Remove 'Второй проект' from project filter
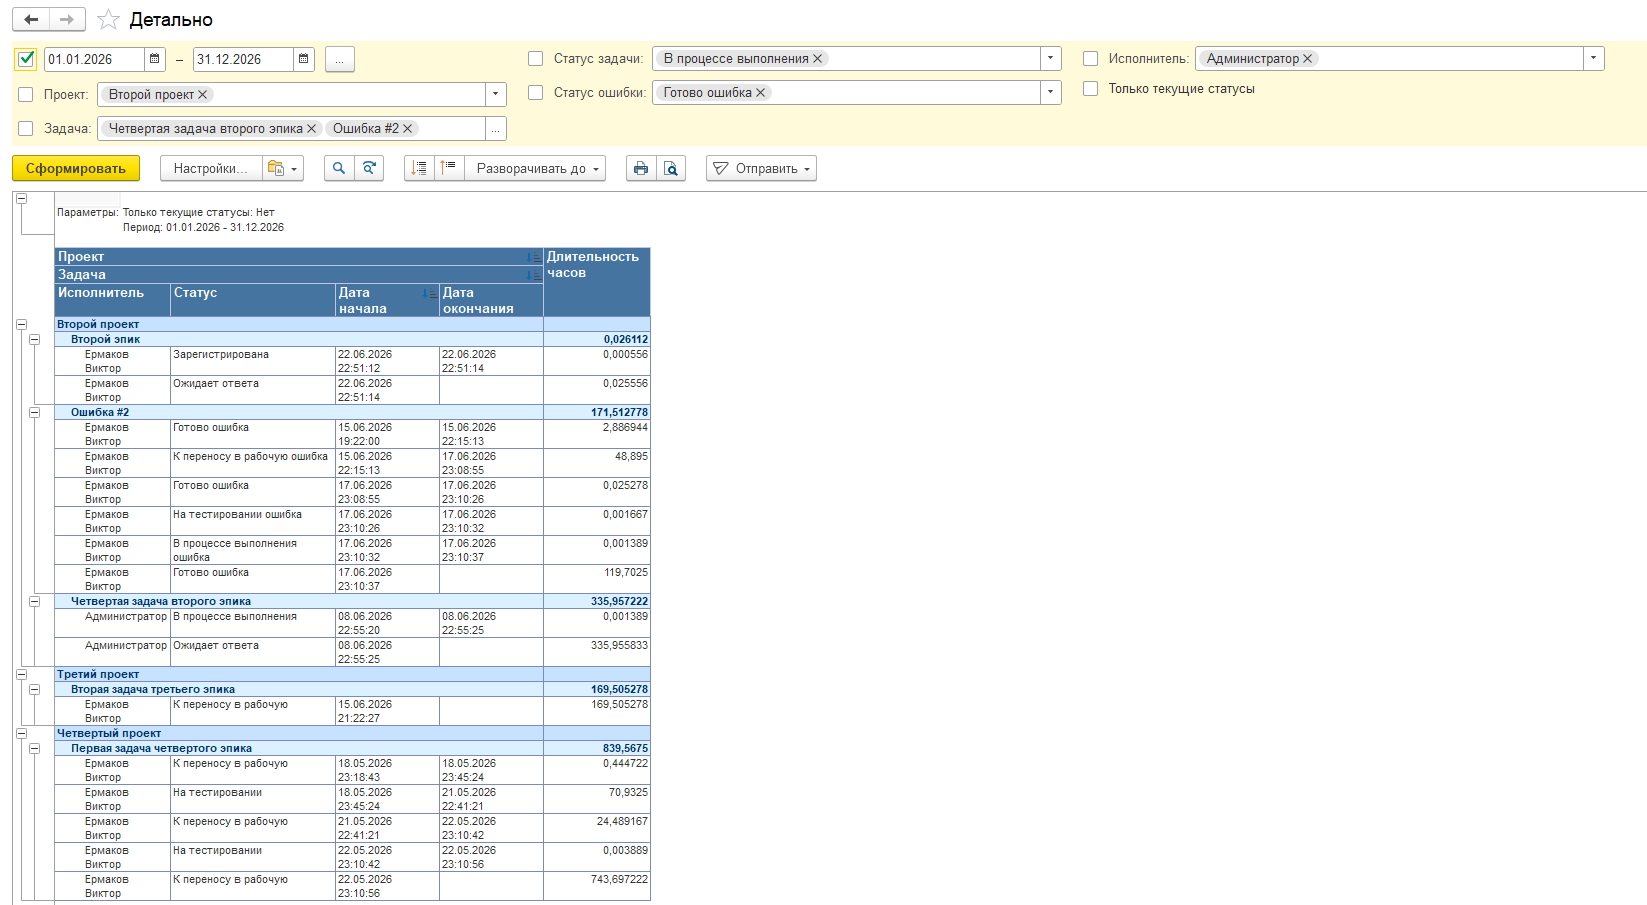The height and width of the screenshot is (905, 1647). [x=203, y=94]
